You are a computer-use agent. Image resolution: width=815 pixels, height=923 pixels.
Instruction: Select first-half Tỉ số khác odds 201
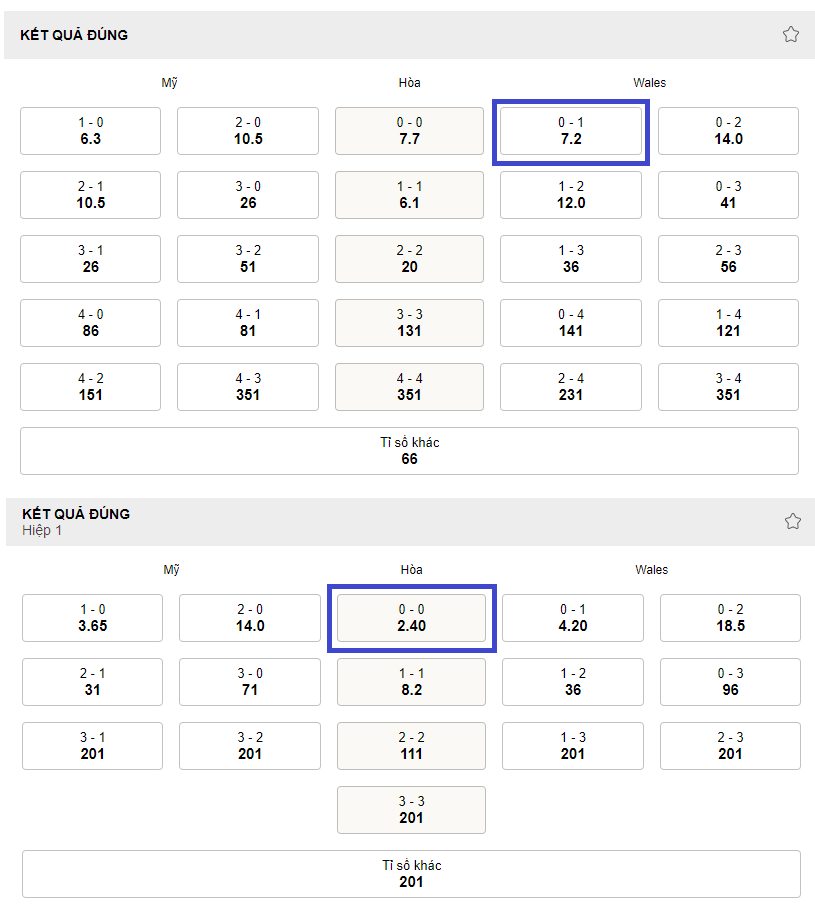point(411,874)
